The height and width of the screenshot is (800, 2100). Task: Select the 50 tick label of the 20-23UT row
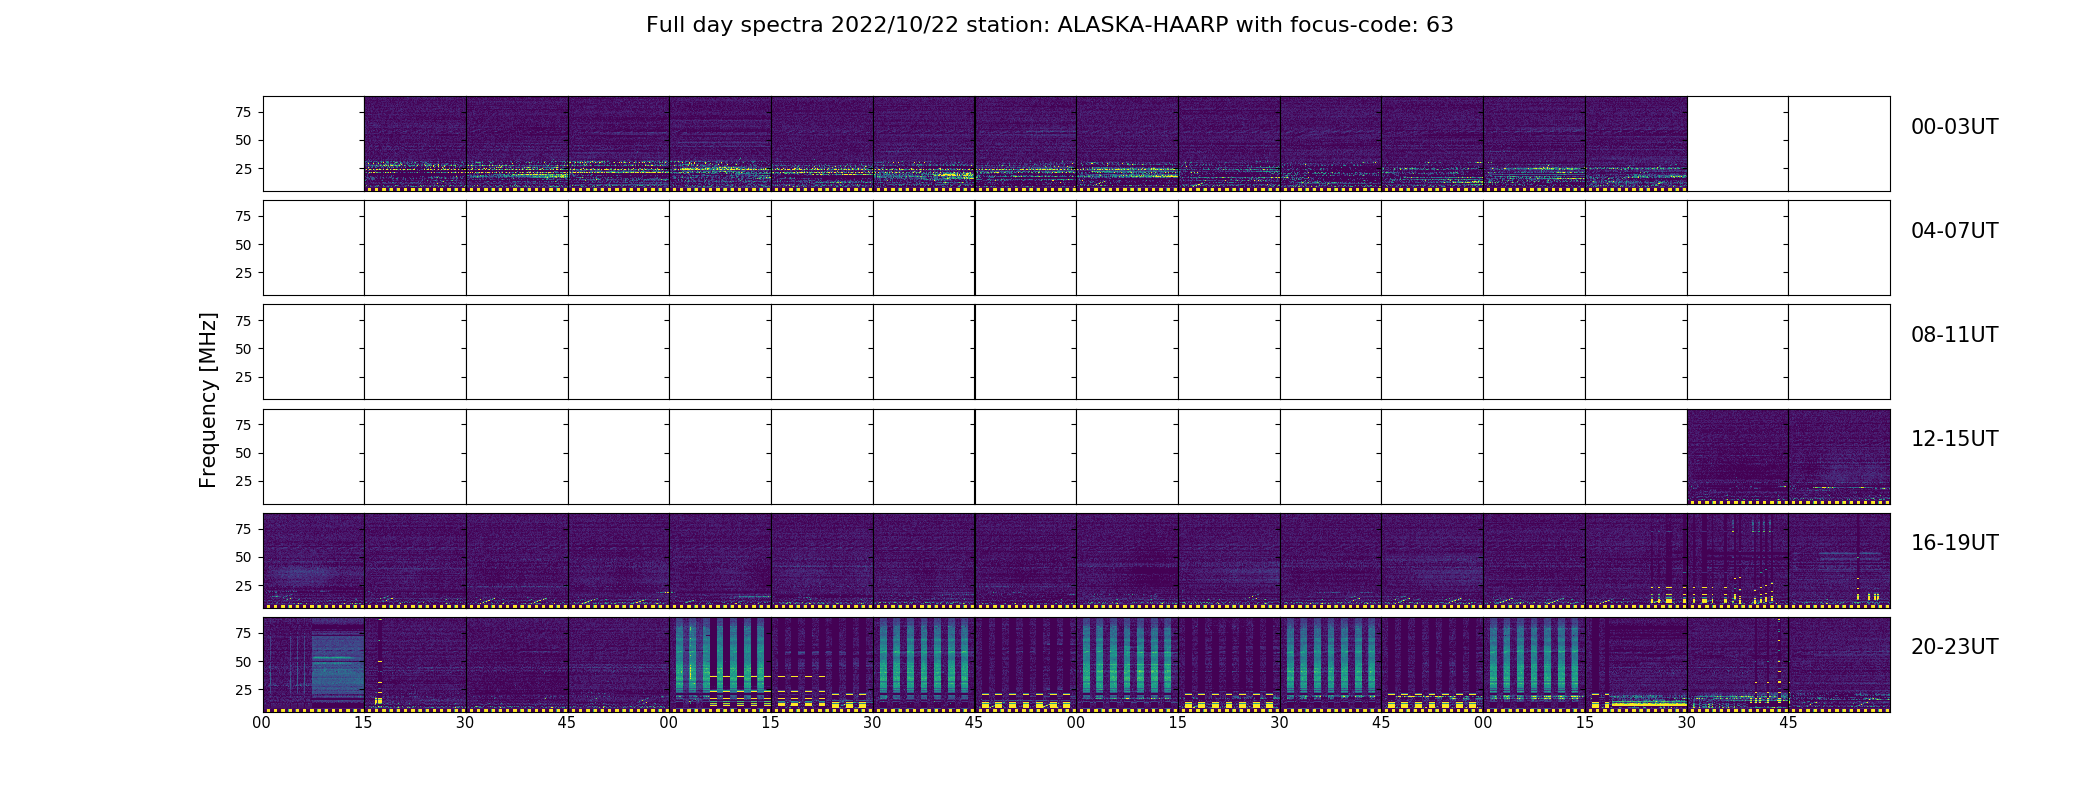point(243,662)
